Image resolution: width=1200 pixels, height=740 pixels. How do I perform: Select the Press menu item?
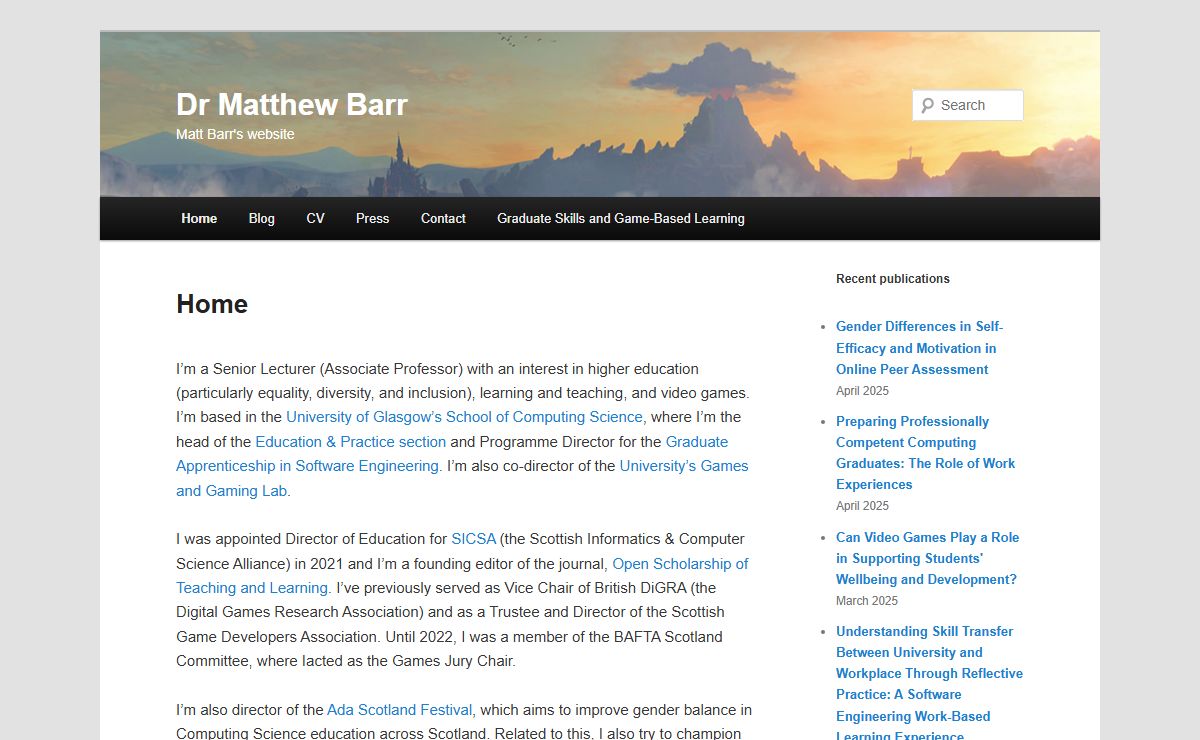point(372,218)
